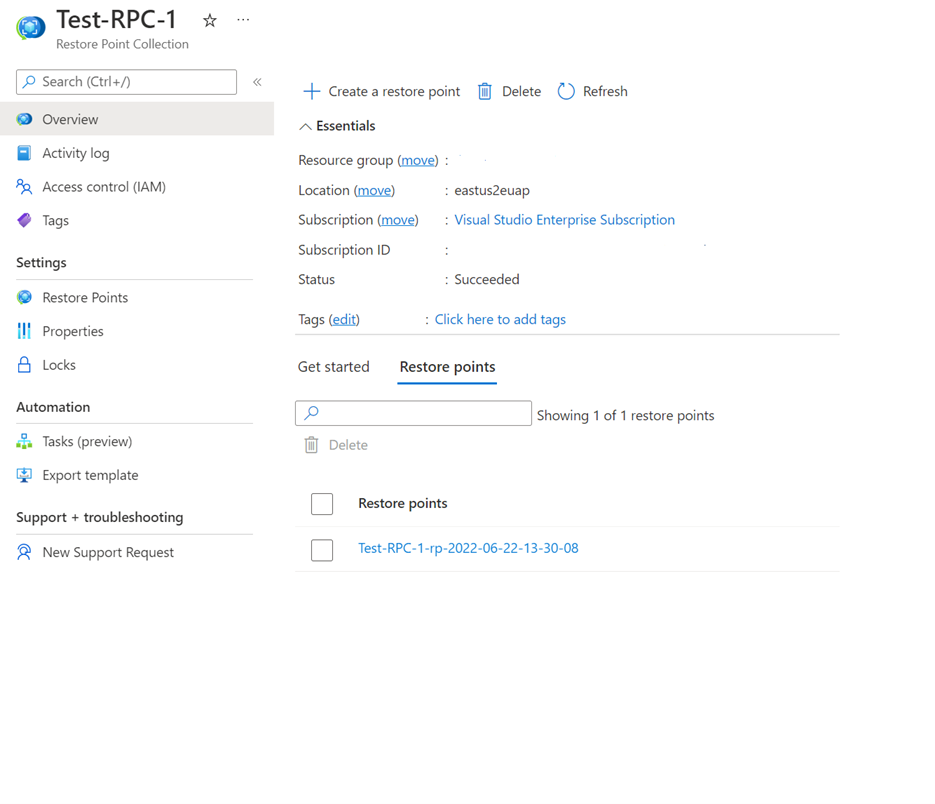Screen dimensions: 935x804
Task: Open Overview in the sidebar
Action: coord(137,119)
